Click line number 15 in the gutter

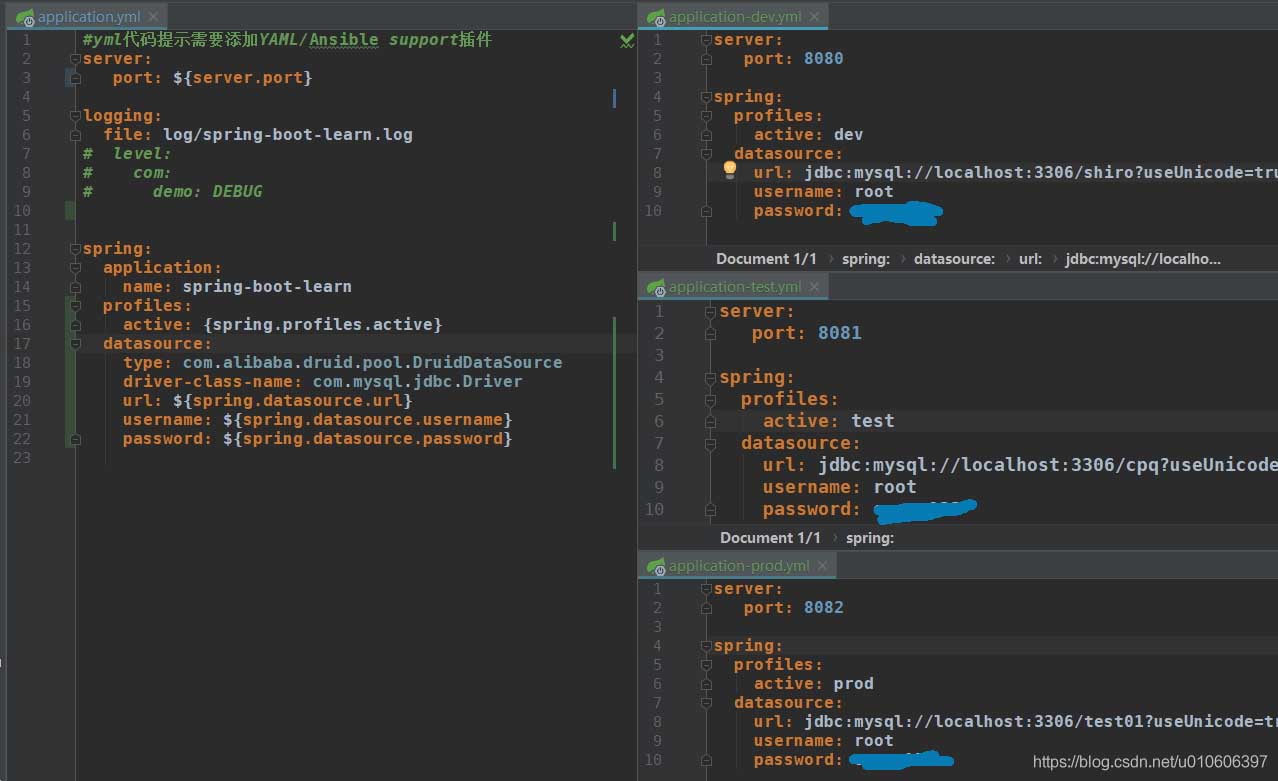coord(22,305)
